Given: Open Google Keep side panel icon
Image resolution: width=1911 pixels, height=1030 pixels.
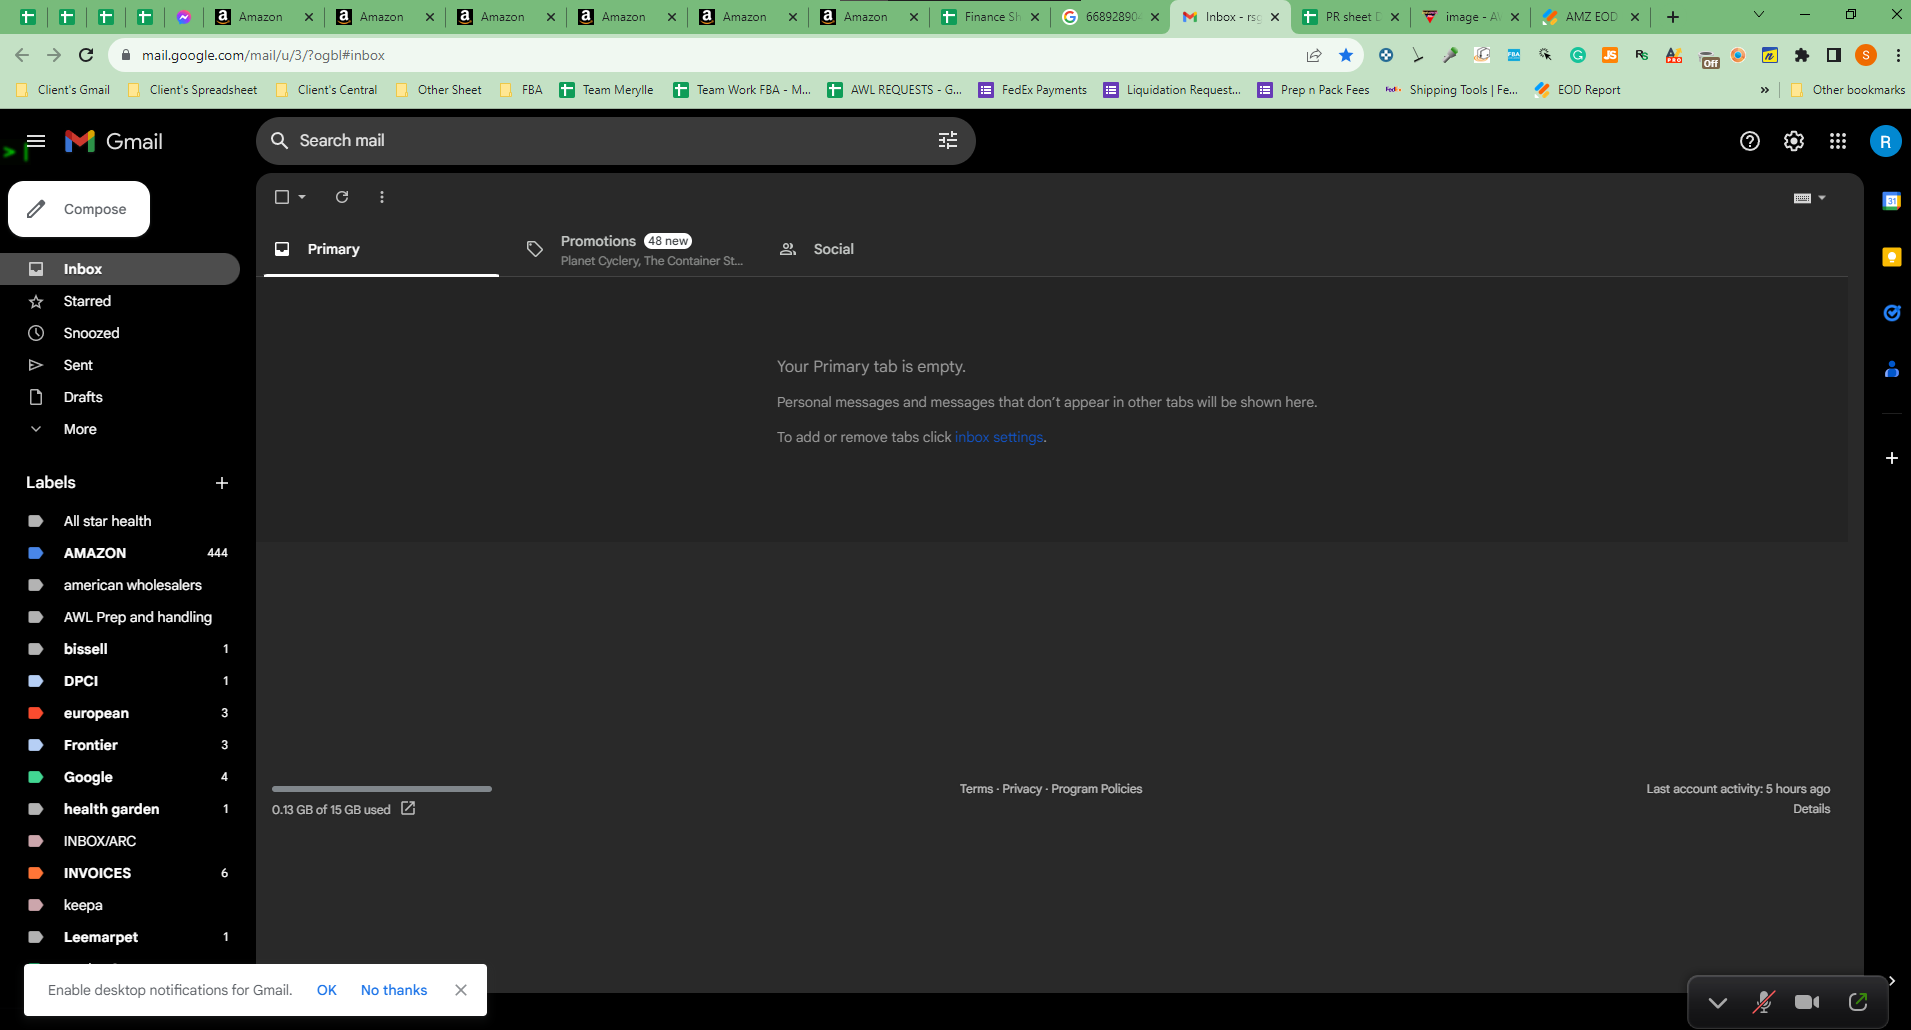Looking at the screenshot, I should coord(1891,257).
